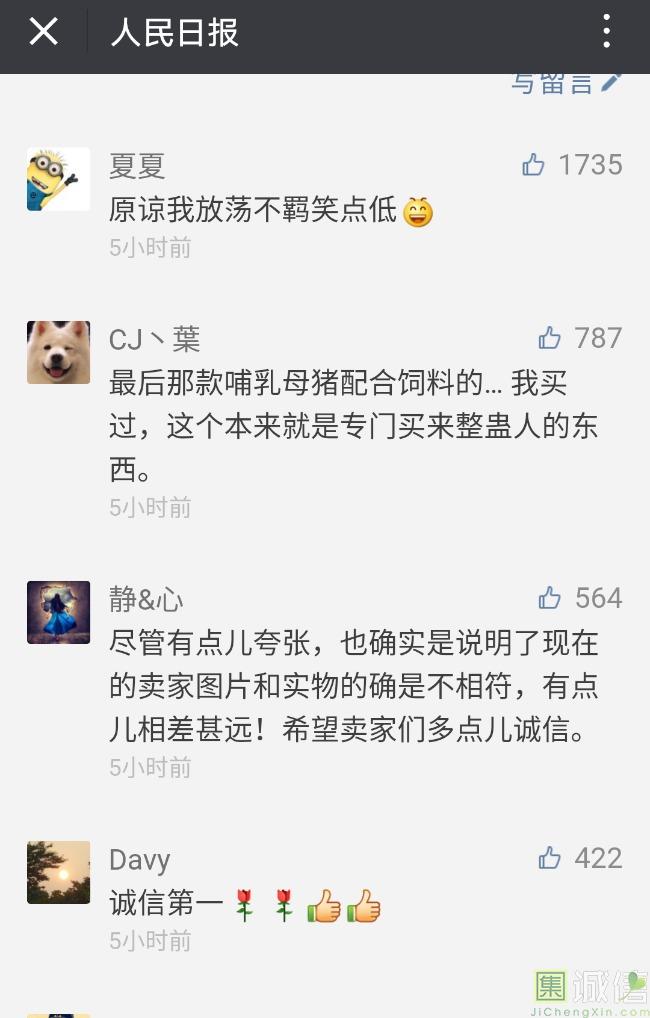Tap the username CJ丶葉

tap(155, 339)
